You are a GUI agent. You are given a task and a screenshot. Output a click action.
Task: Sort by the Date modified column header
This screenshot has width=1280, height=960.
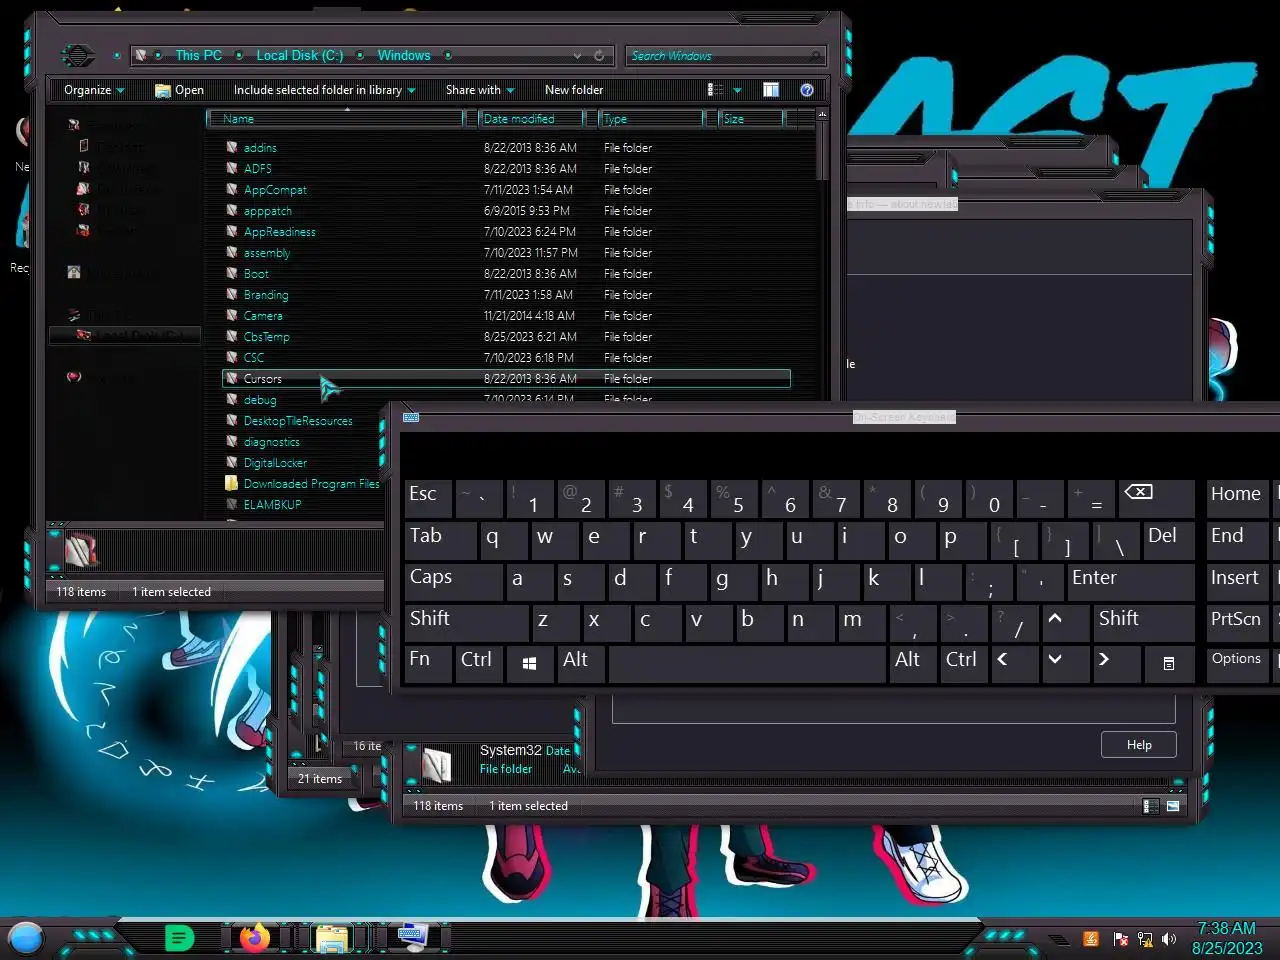(532, 119)
